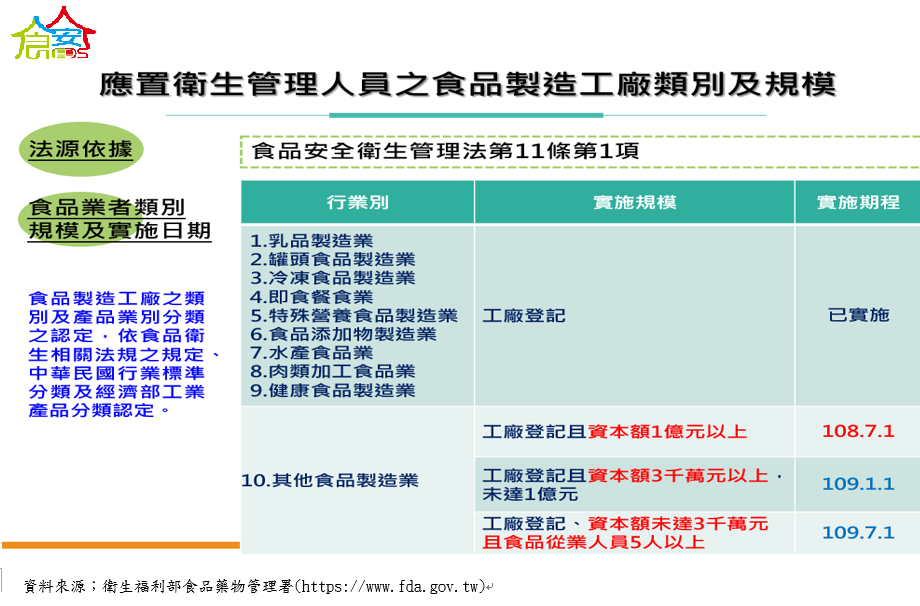Click the 行業別 column header
Screen dimensions: 920x606
coord(357,202)
